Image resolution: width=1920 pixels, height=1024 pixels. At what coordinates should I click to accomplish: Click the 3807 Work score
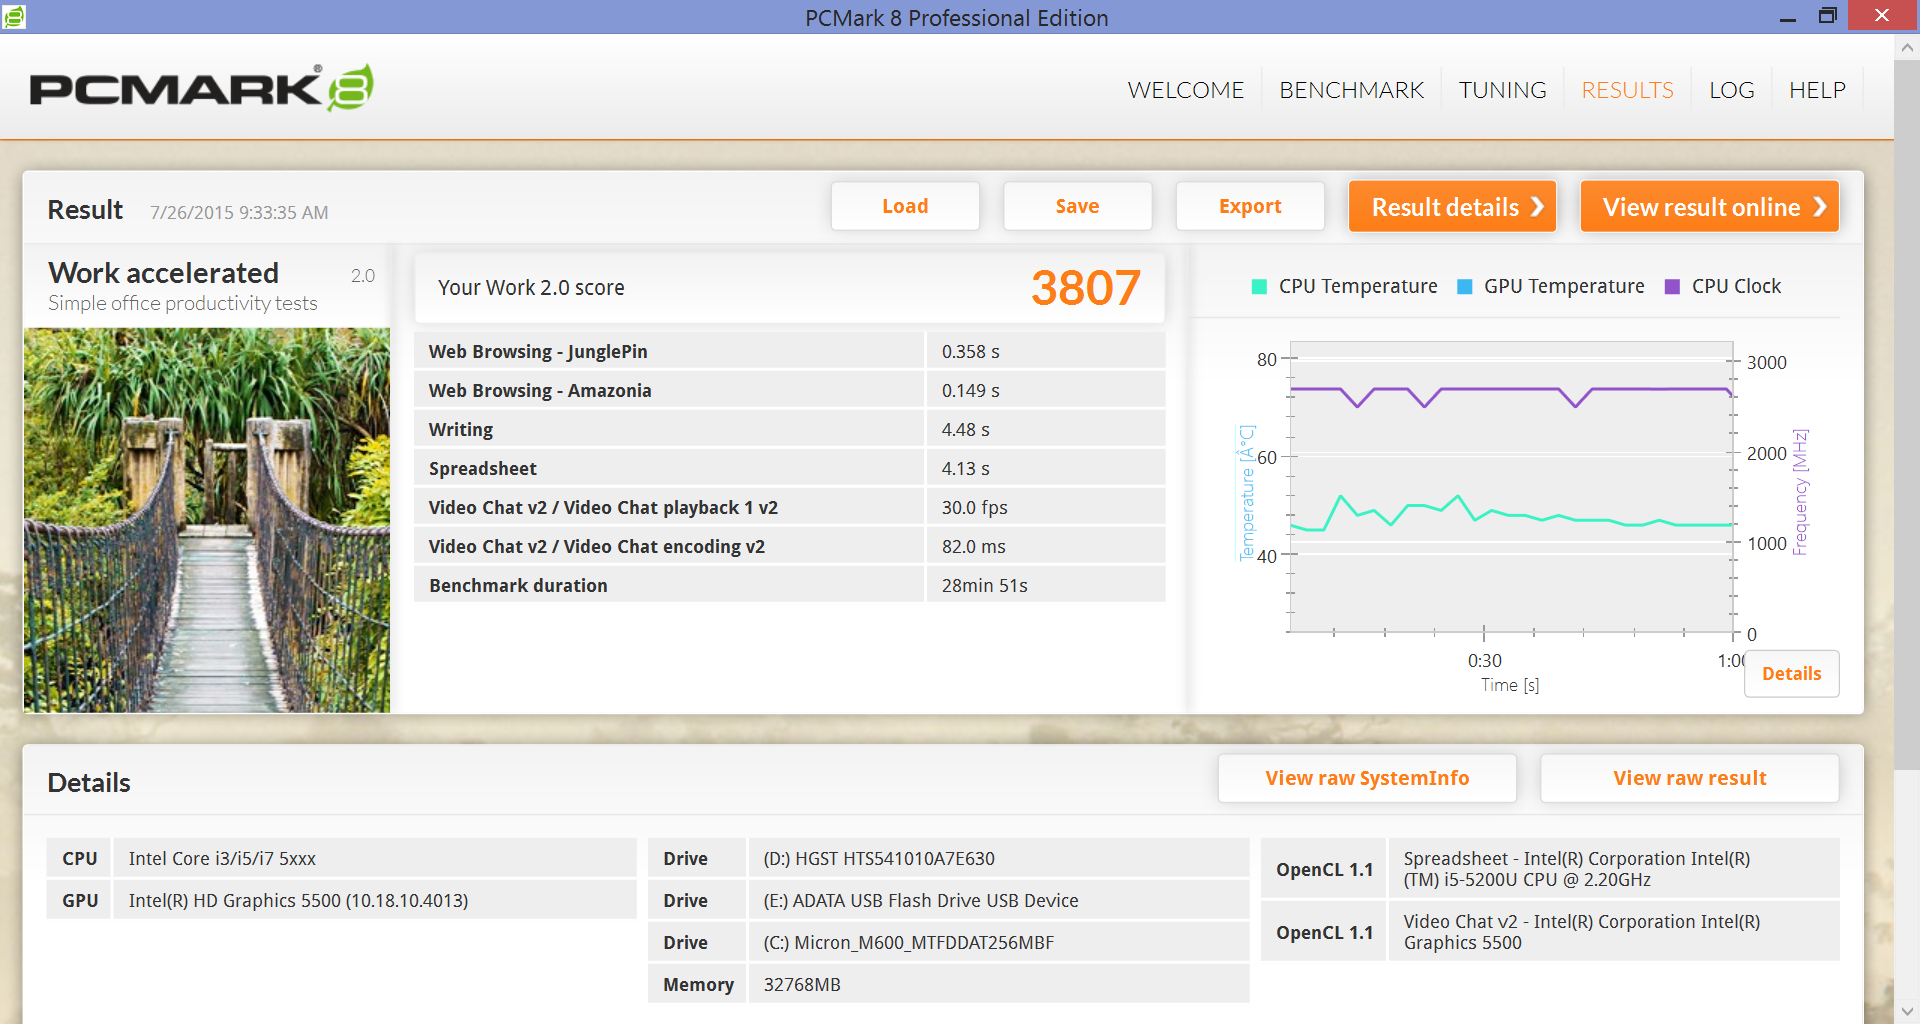tap(1085, 288)
